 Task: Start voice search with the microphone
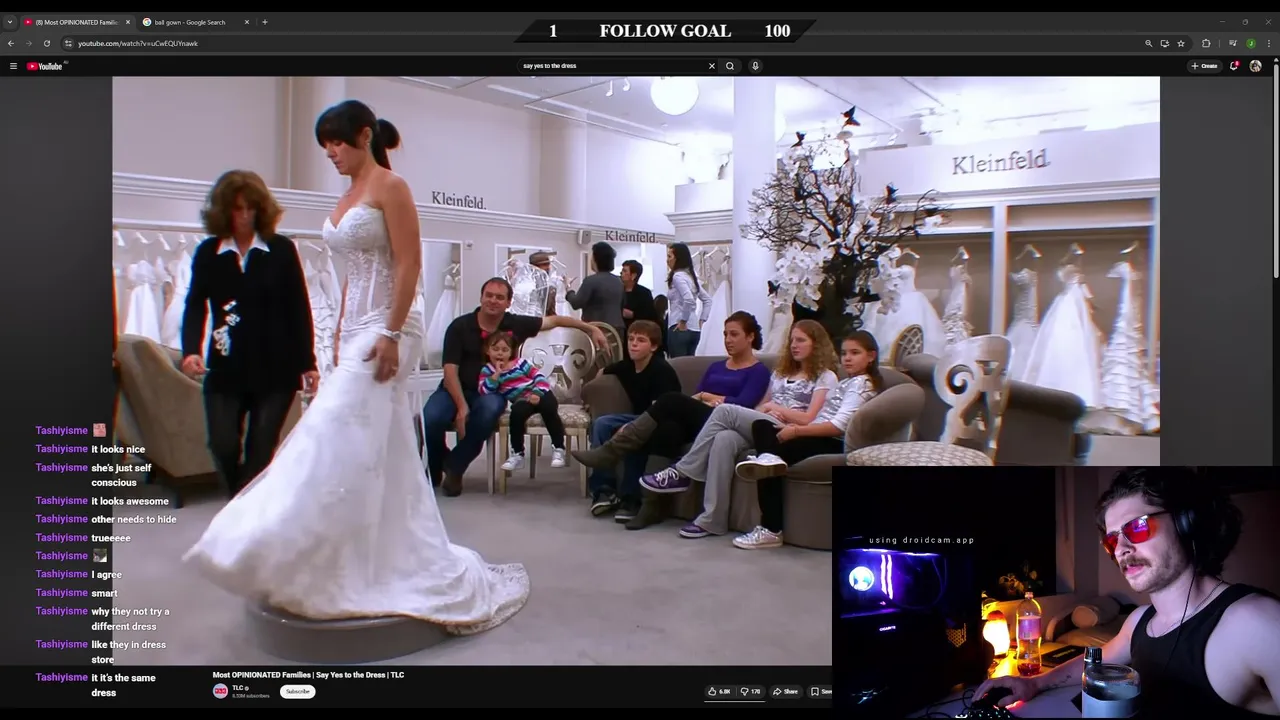click(x=755, y=66)
